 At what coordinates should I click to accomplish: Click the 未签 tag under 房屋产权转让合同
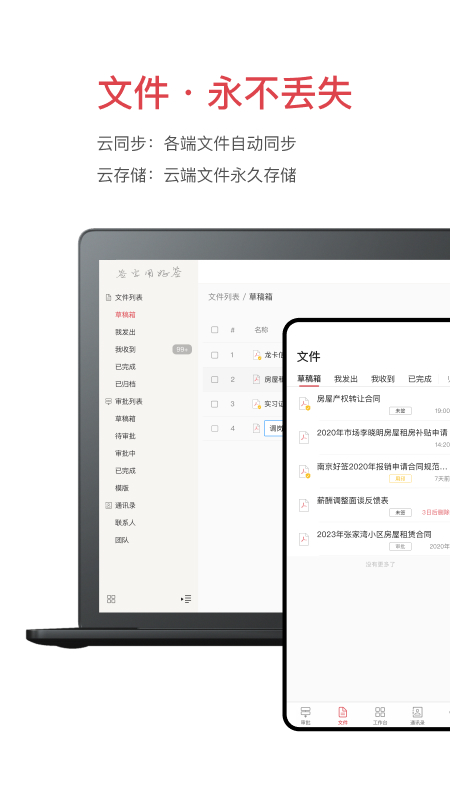tap(401, 411)
